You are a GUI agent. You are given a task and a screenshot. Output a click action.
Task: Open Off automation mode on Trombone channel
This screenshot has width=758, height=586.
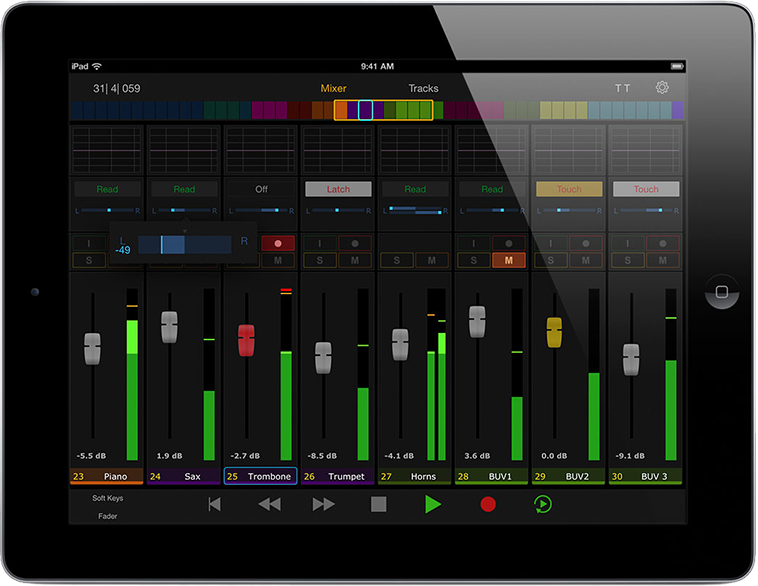click(x=261, y=189)
